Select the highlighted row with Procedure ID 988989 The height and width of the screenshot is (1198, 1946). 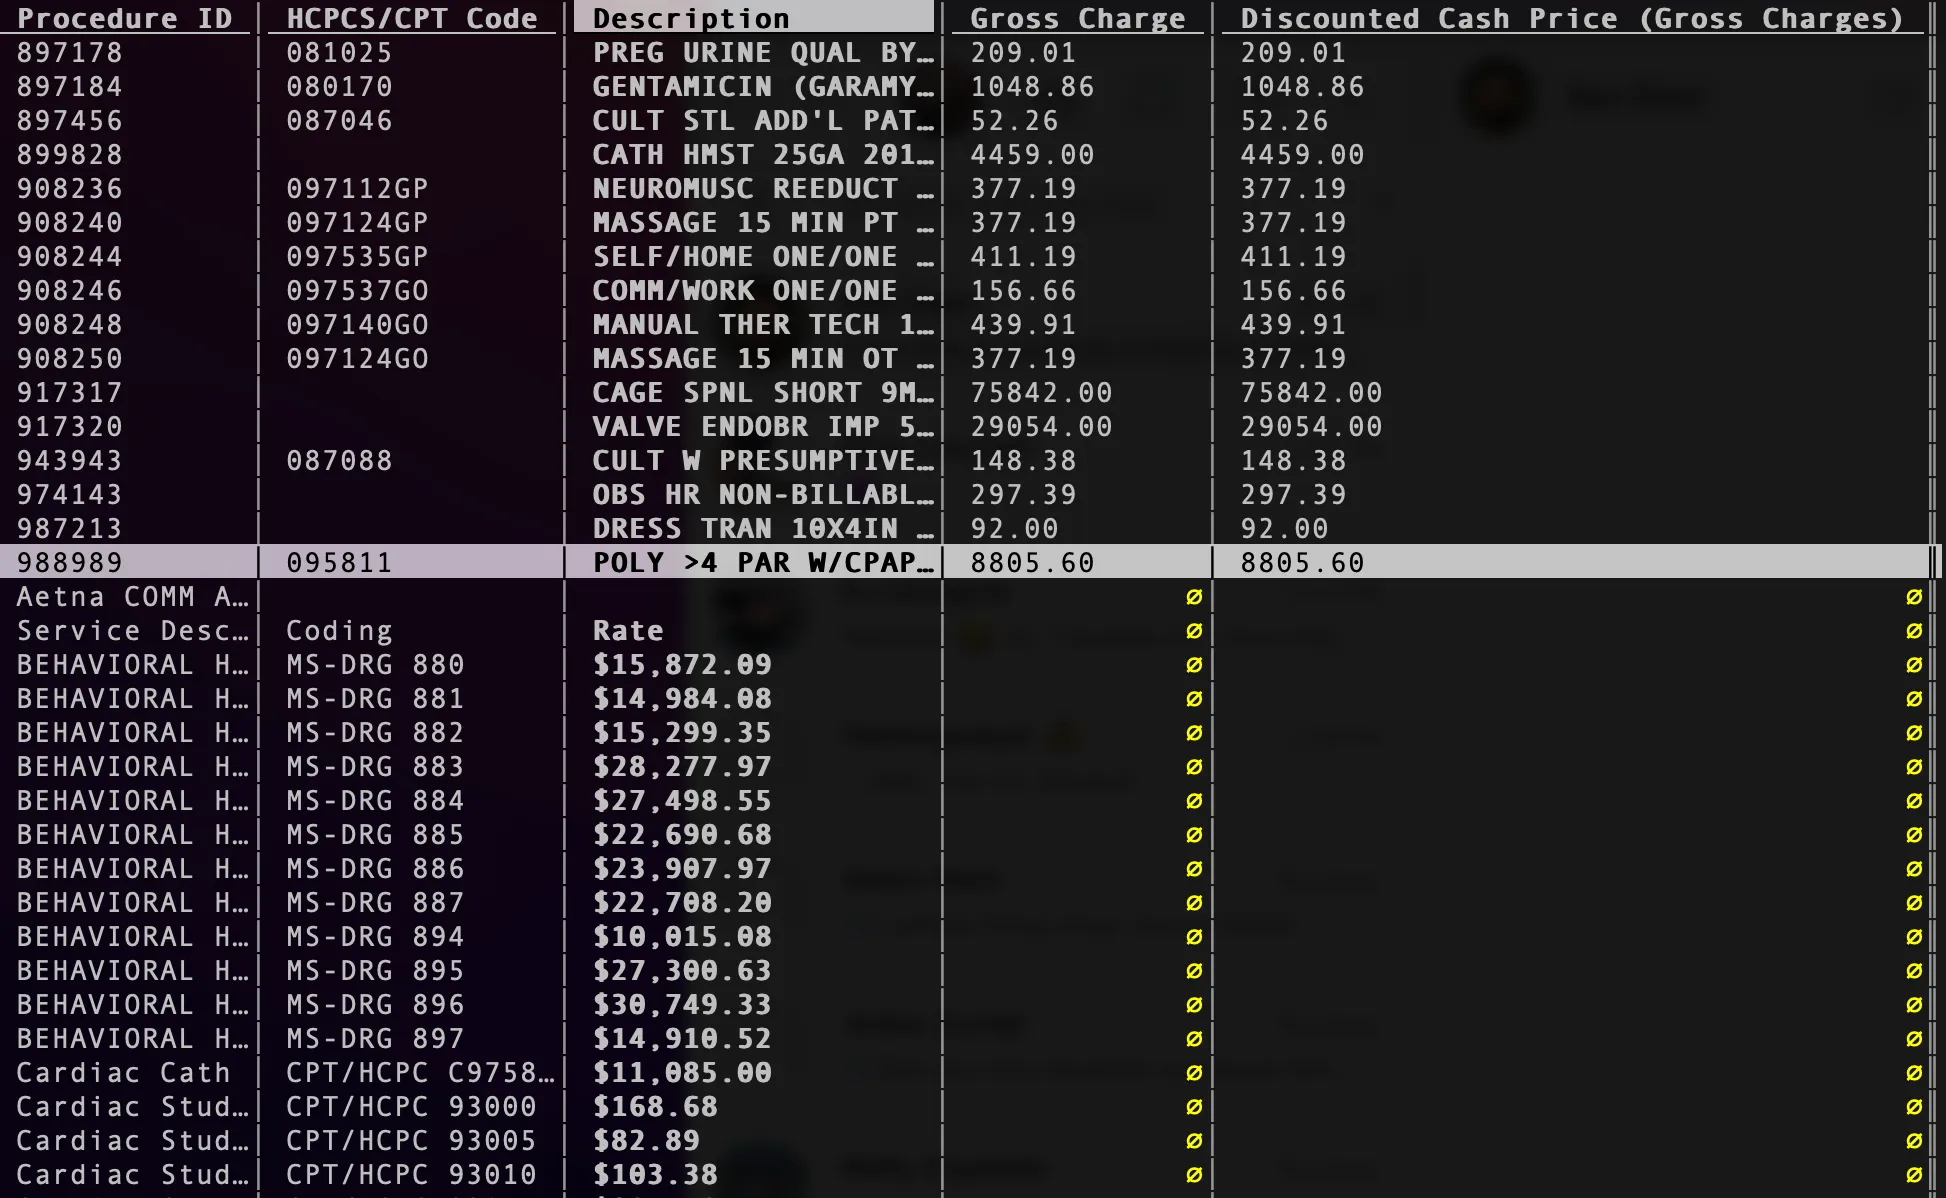point(966,562)
